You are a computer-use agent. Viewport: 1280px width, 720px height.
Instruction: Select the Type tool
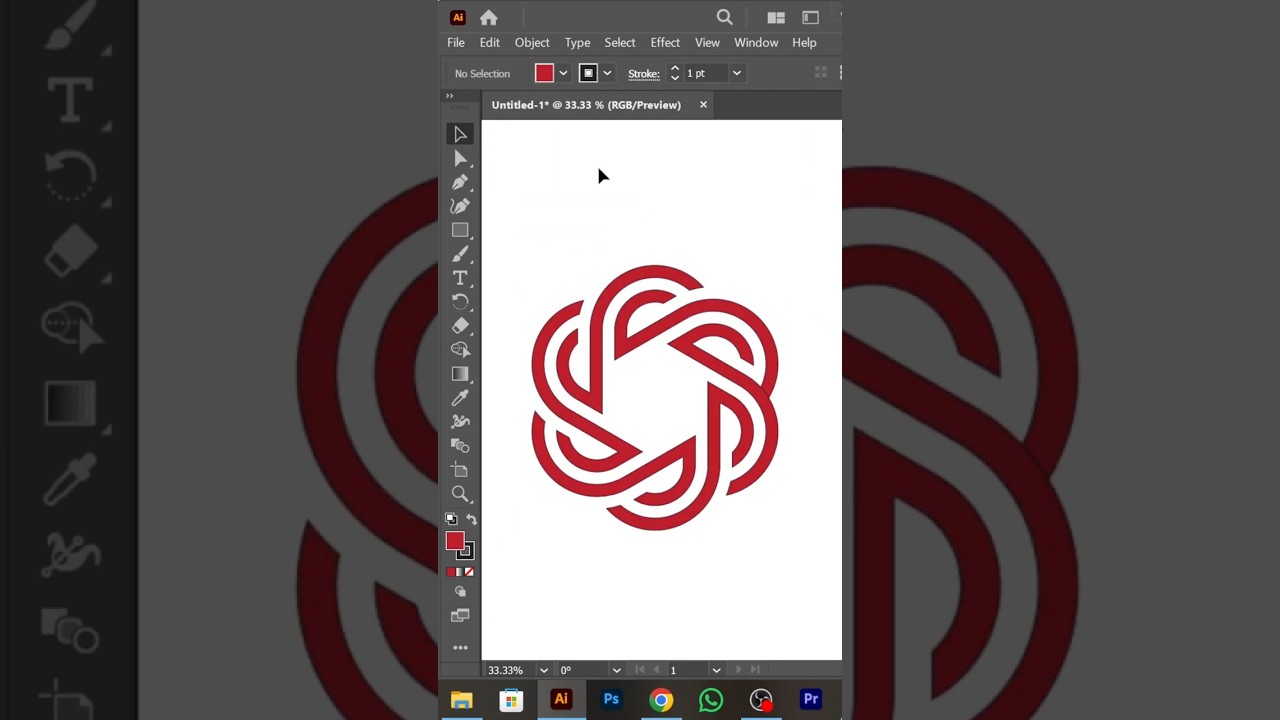pos(460,278)
